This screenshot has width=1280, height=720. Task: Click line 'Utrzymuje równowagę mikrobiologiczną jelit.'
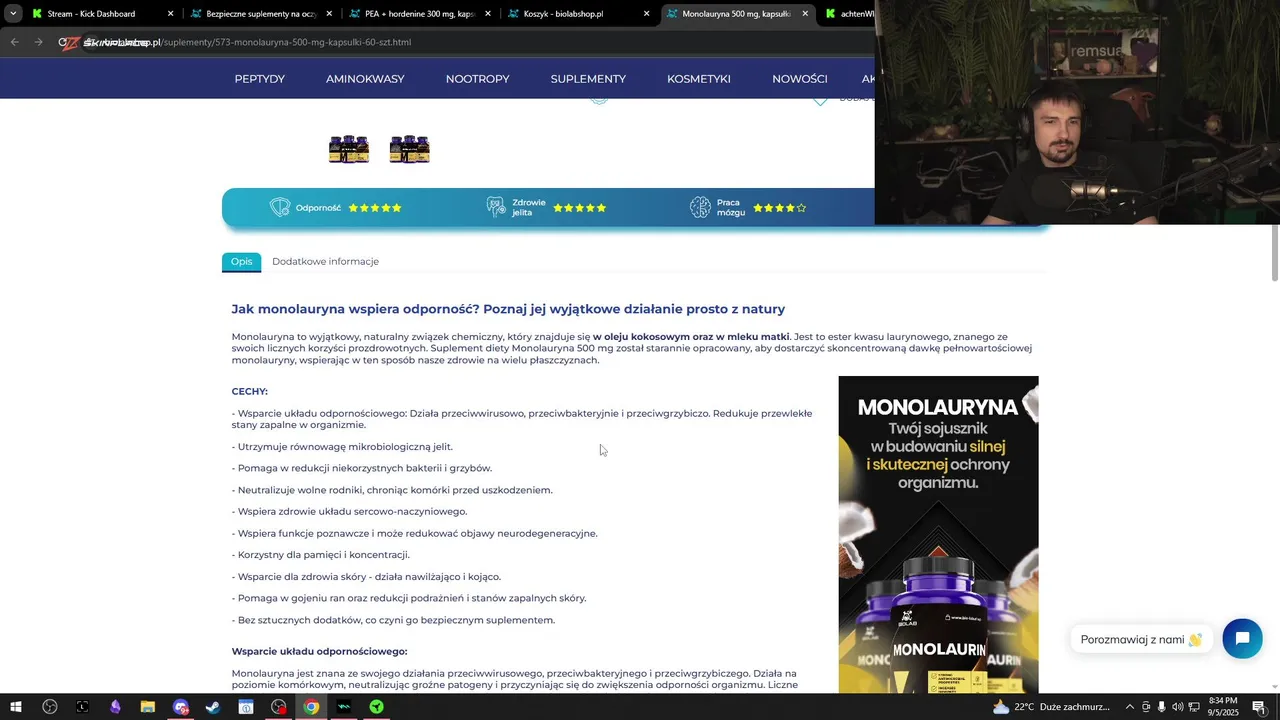342,447
